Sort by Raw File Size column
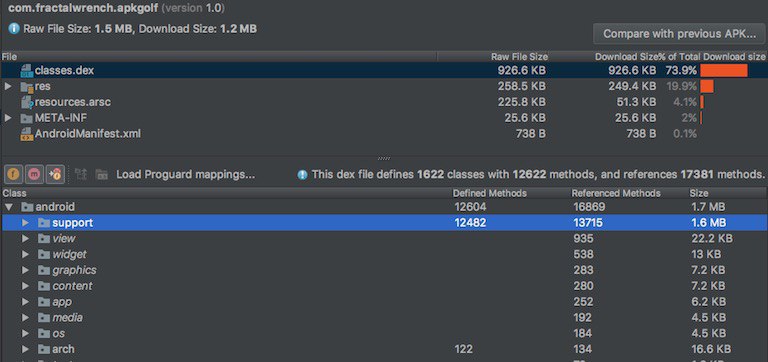This screenshot has width=768, height=362. pyautogui.click(x=519, y=57)
